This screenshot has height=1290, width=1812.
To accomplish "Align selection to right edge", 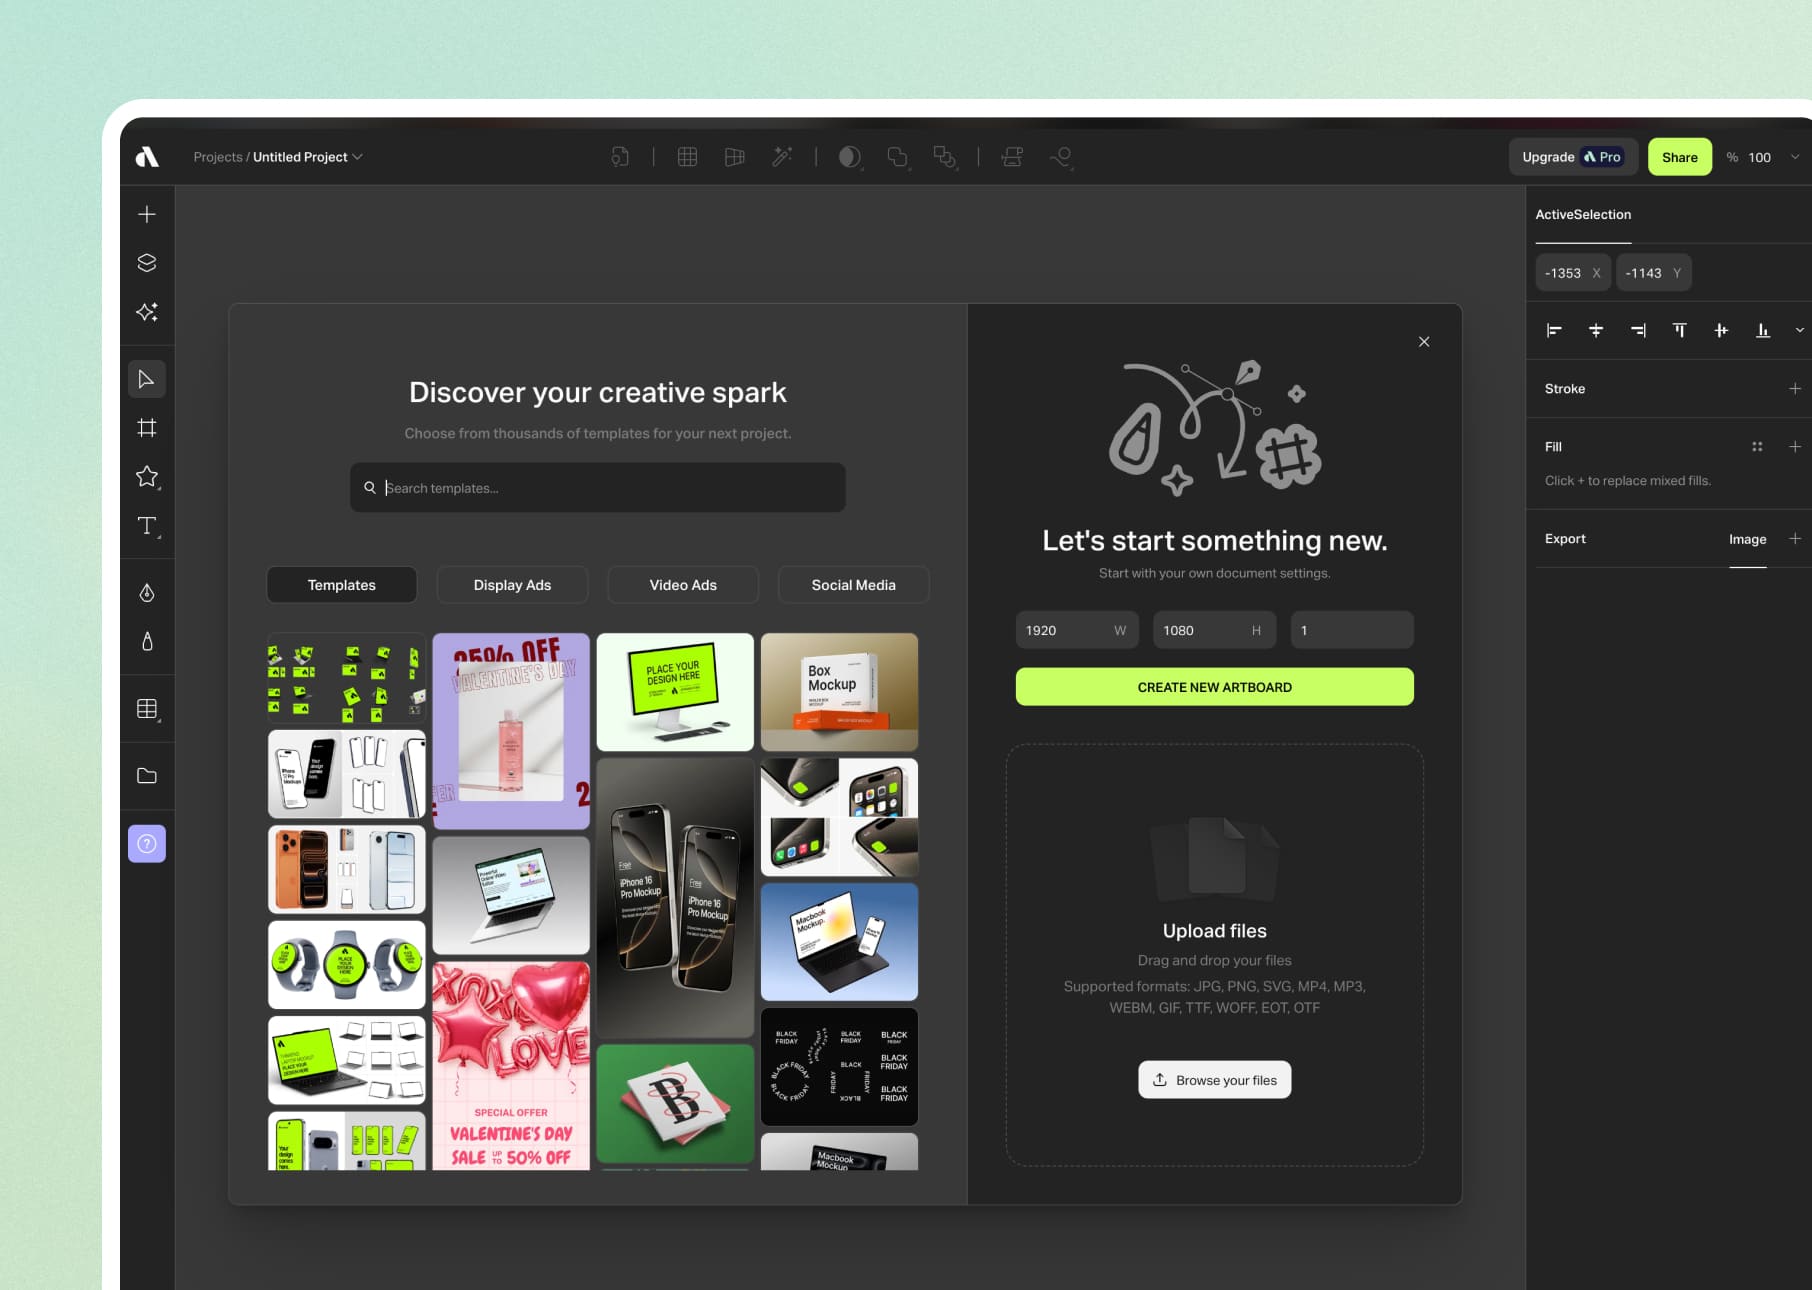I will coord(1638,331).
